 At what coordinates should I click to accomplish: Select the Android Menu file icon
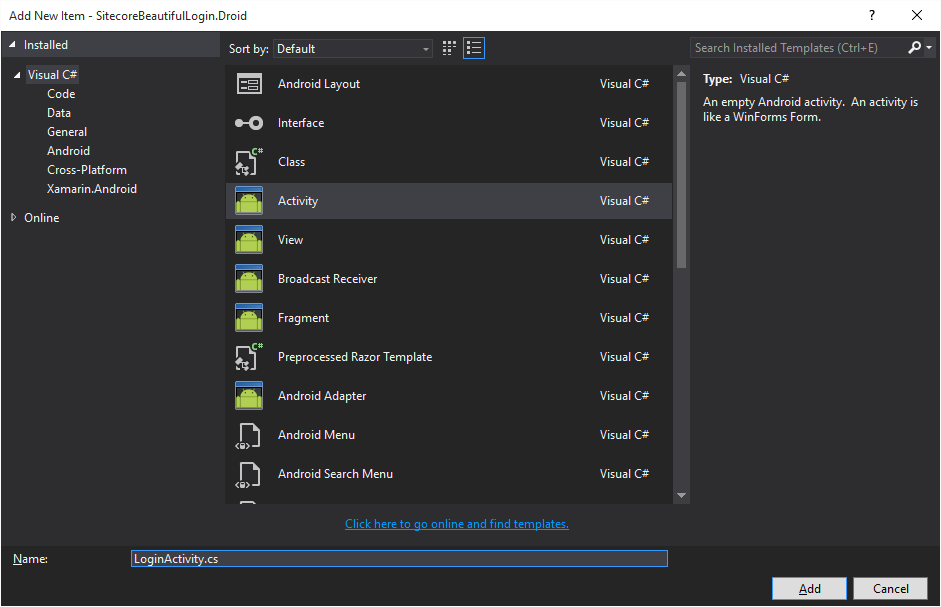tap(248, 436)
